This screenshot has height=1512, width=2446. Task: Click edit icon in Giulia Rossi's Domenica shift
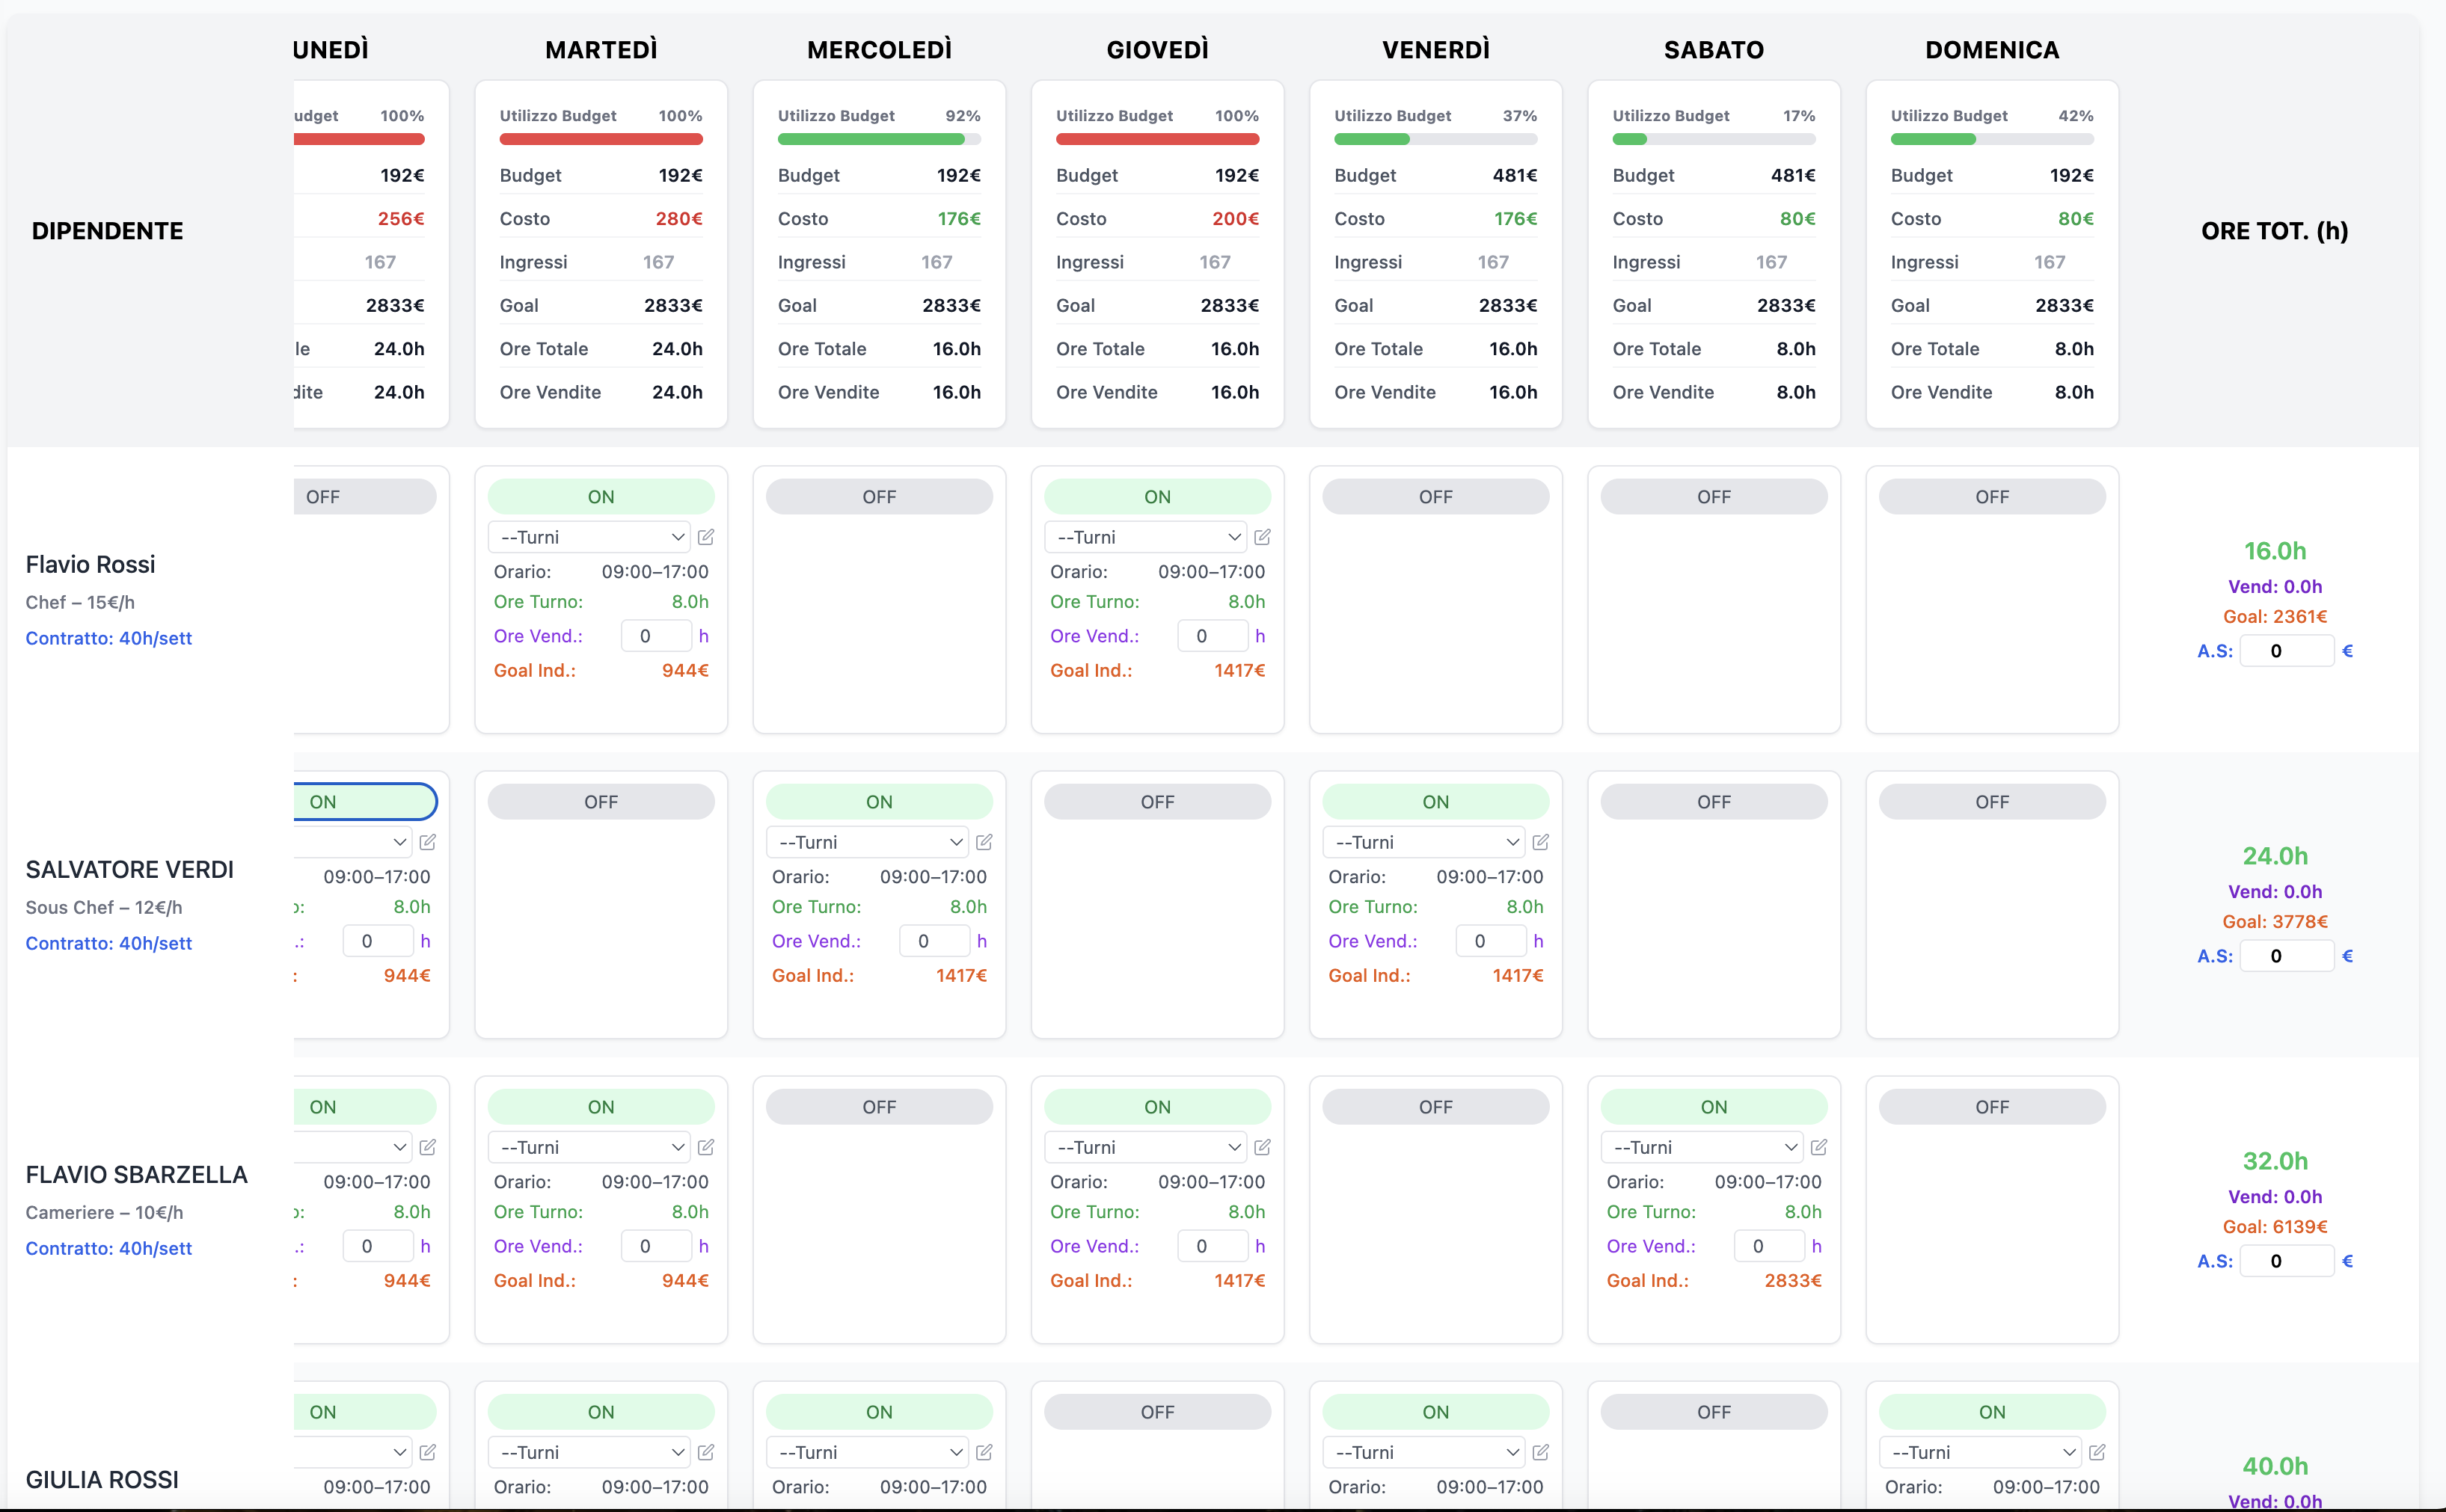coord(2097,1452)
